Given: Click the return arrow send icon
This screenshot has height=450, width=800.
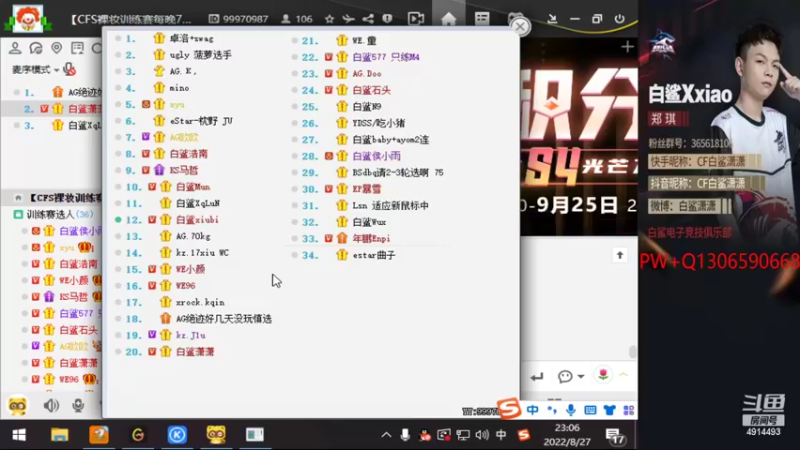Looking at the screenshot, I should click(536, 377).
